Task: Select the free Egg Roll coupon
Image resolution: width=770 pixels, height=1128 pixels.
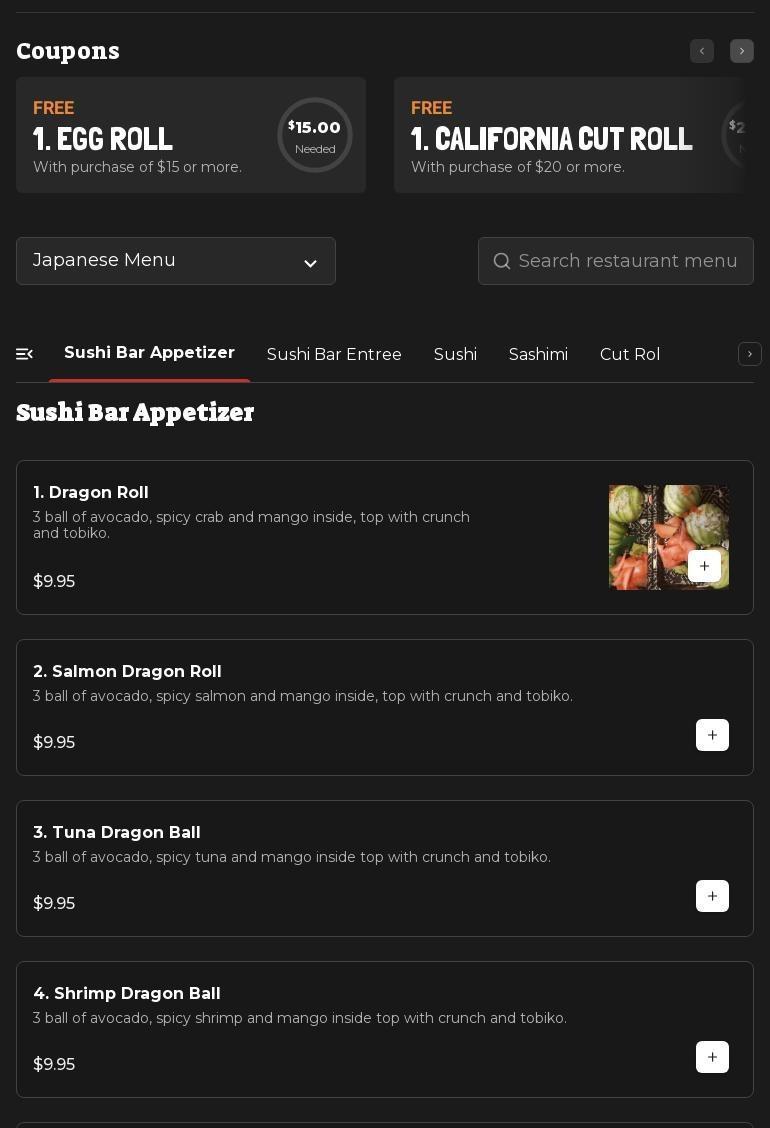Action: pyautogui.click(x=191, y=135)
